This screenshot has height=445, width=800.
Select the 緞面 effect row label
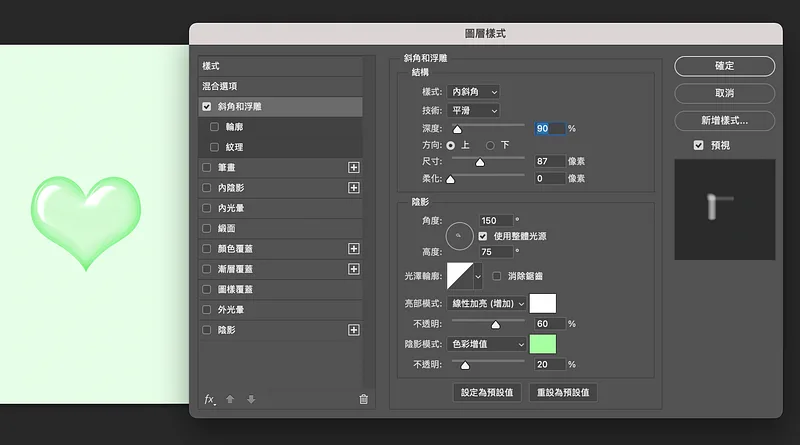(227, 228)
